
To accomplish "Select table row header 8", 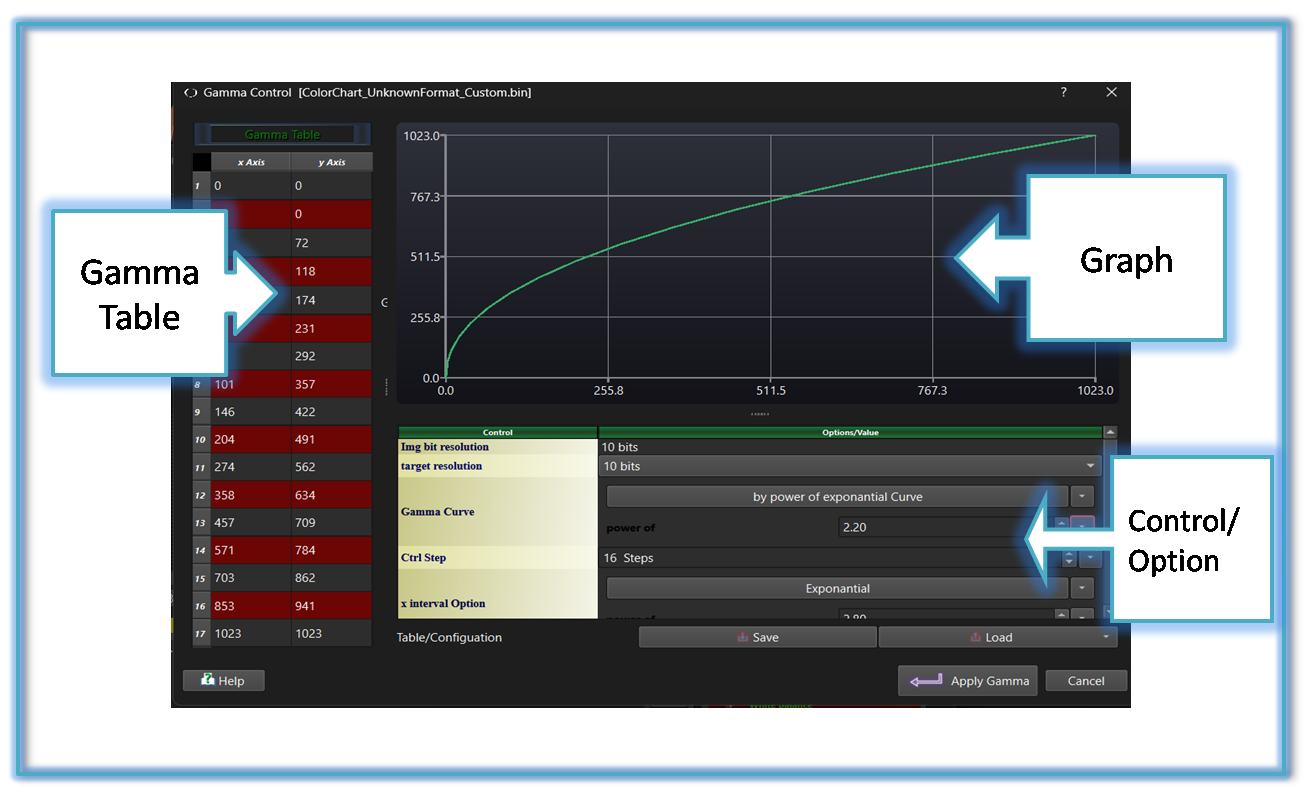I will coord(201,384).
